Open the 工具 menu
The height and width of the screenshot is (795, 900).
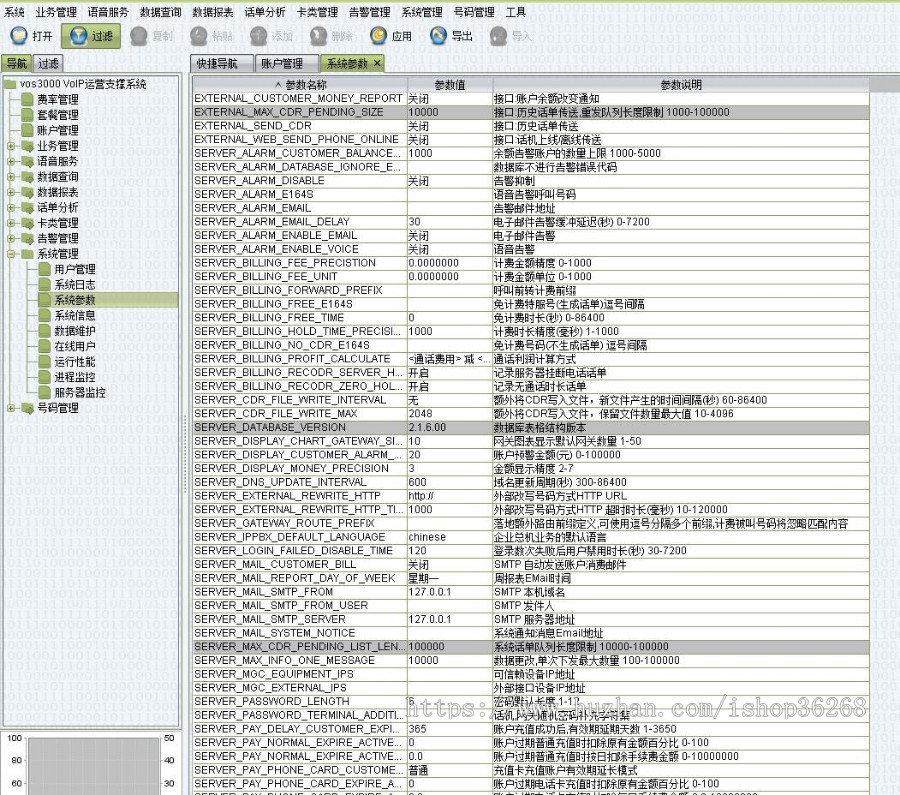515,12
